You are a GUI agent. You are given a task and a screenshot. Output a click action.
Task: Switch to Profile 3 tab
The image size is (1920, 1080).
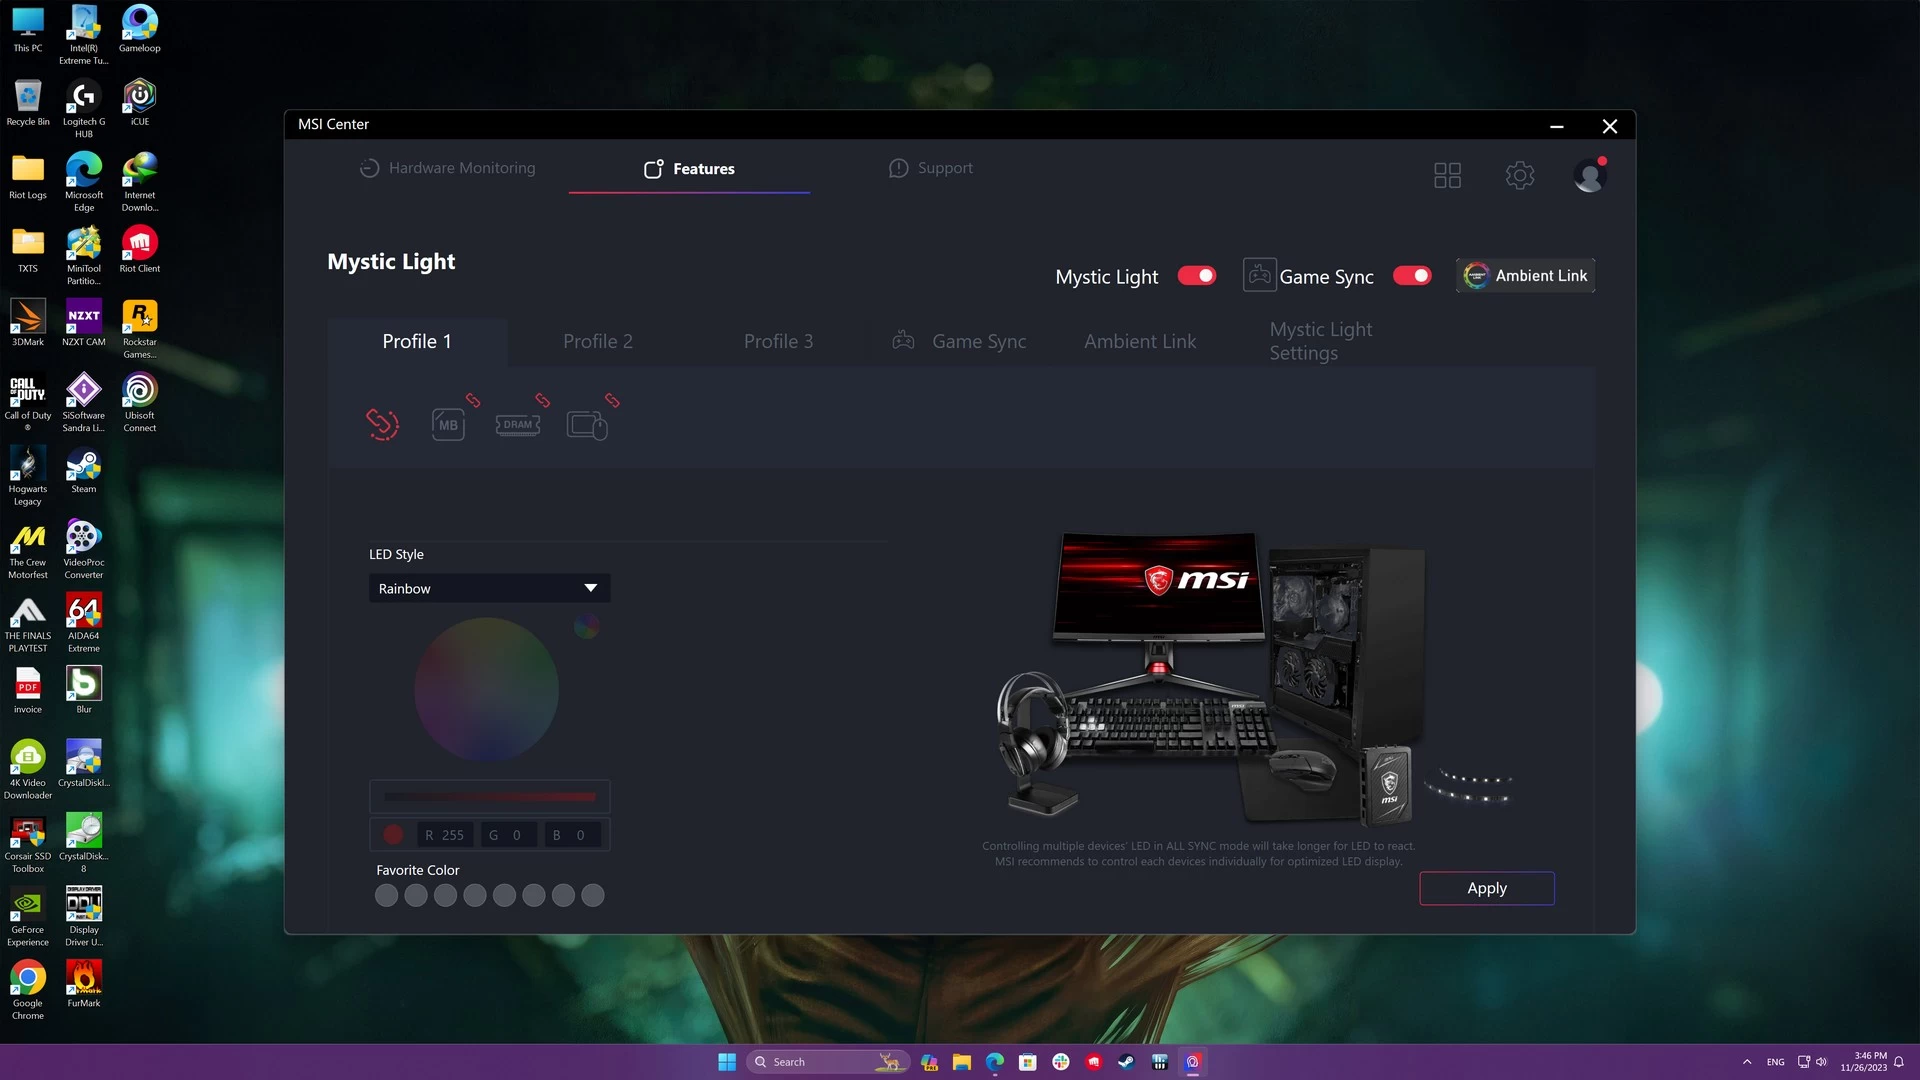tap(778, 341)
